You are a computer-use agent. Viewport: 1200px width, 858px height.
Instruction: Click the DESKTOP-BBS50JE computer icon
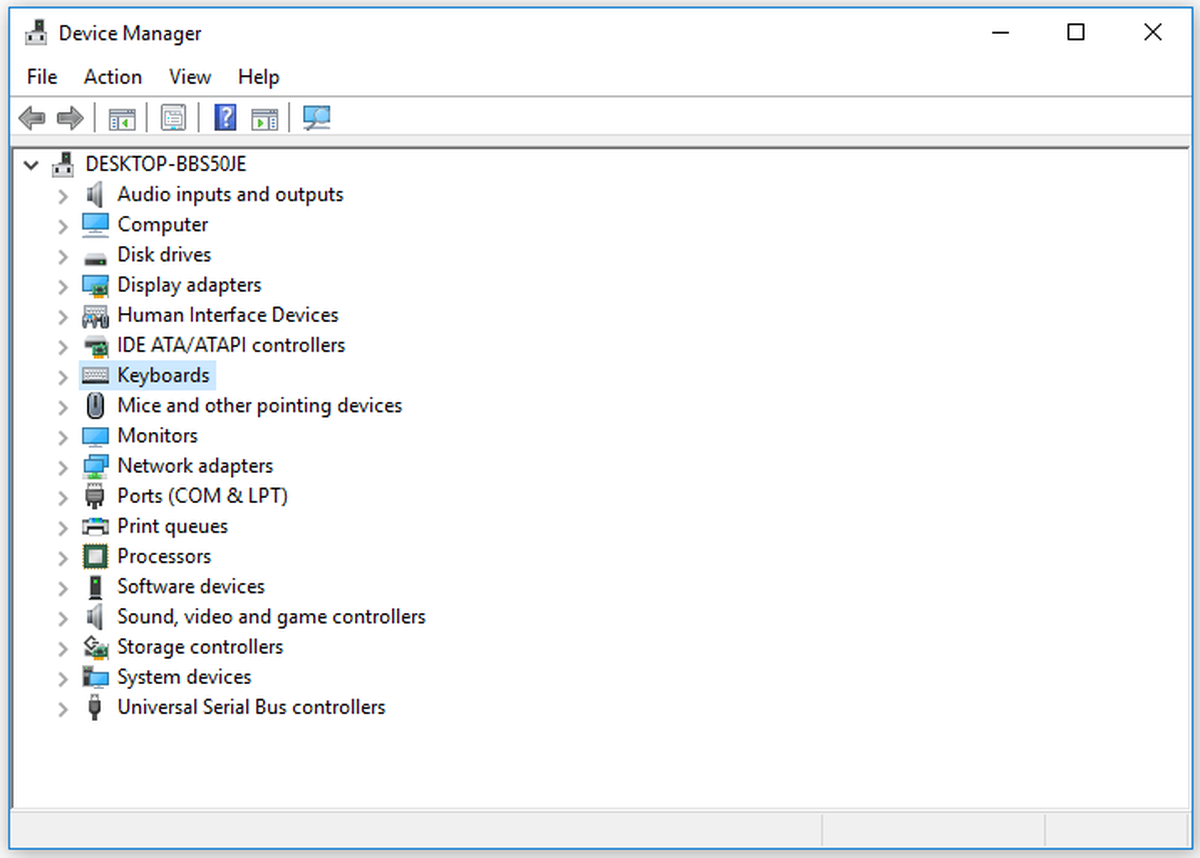click(63, 164)
